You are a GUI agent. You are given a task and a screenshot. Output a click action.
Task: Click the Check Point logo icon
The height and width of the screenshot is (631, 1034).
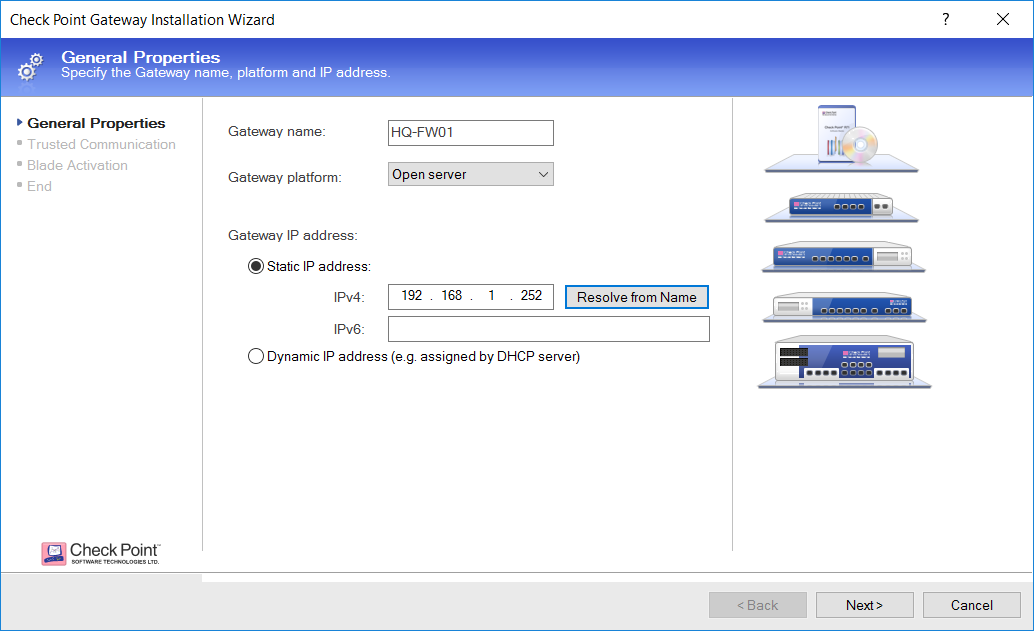[53, 553]
